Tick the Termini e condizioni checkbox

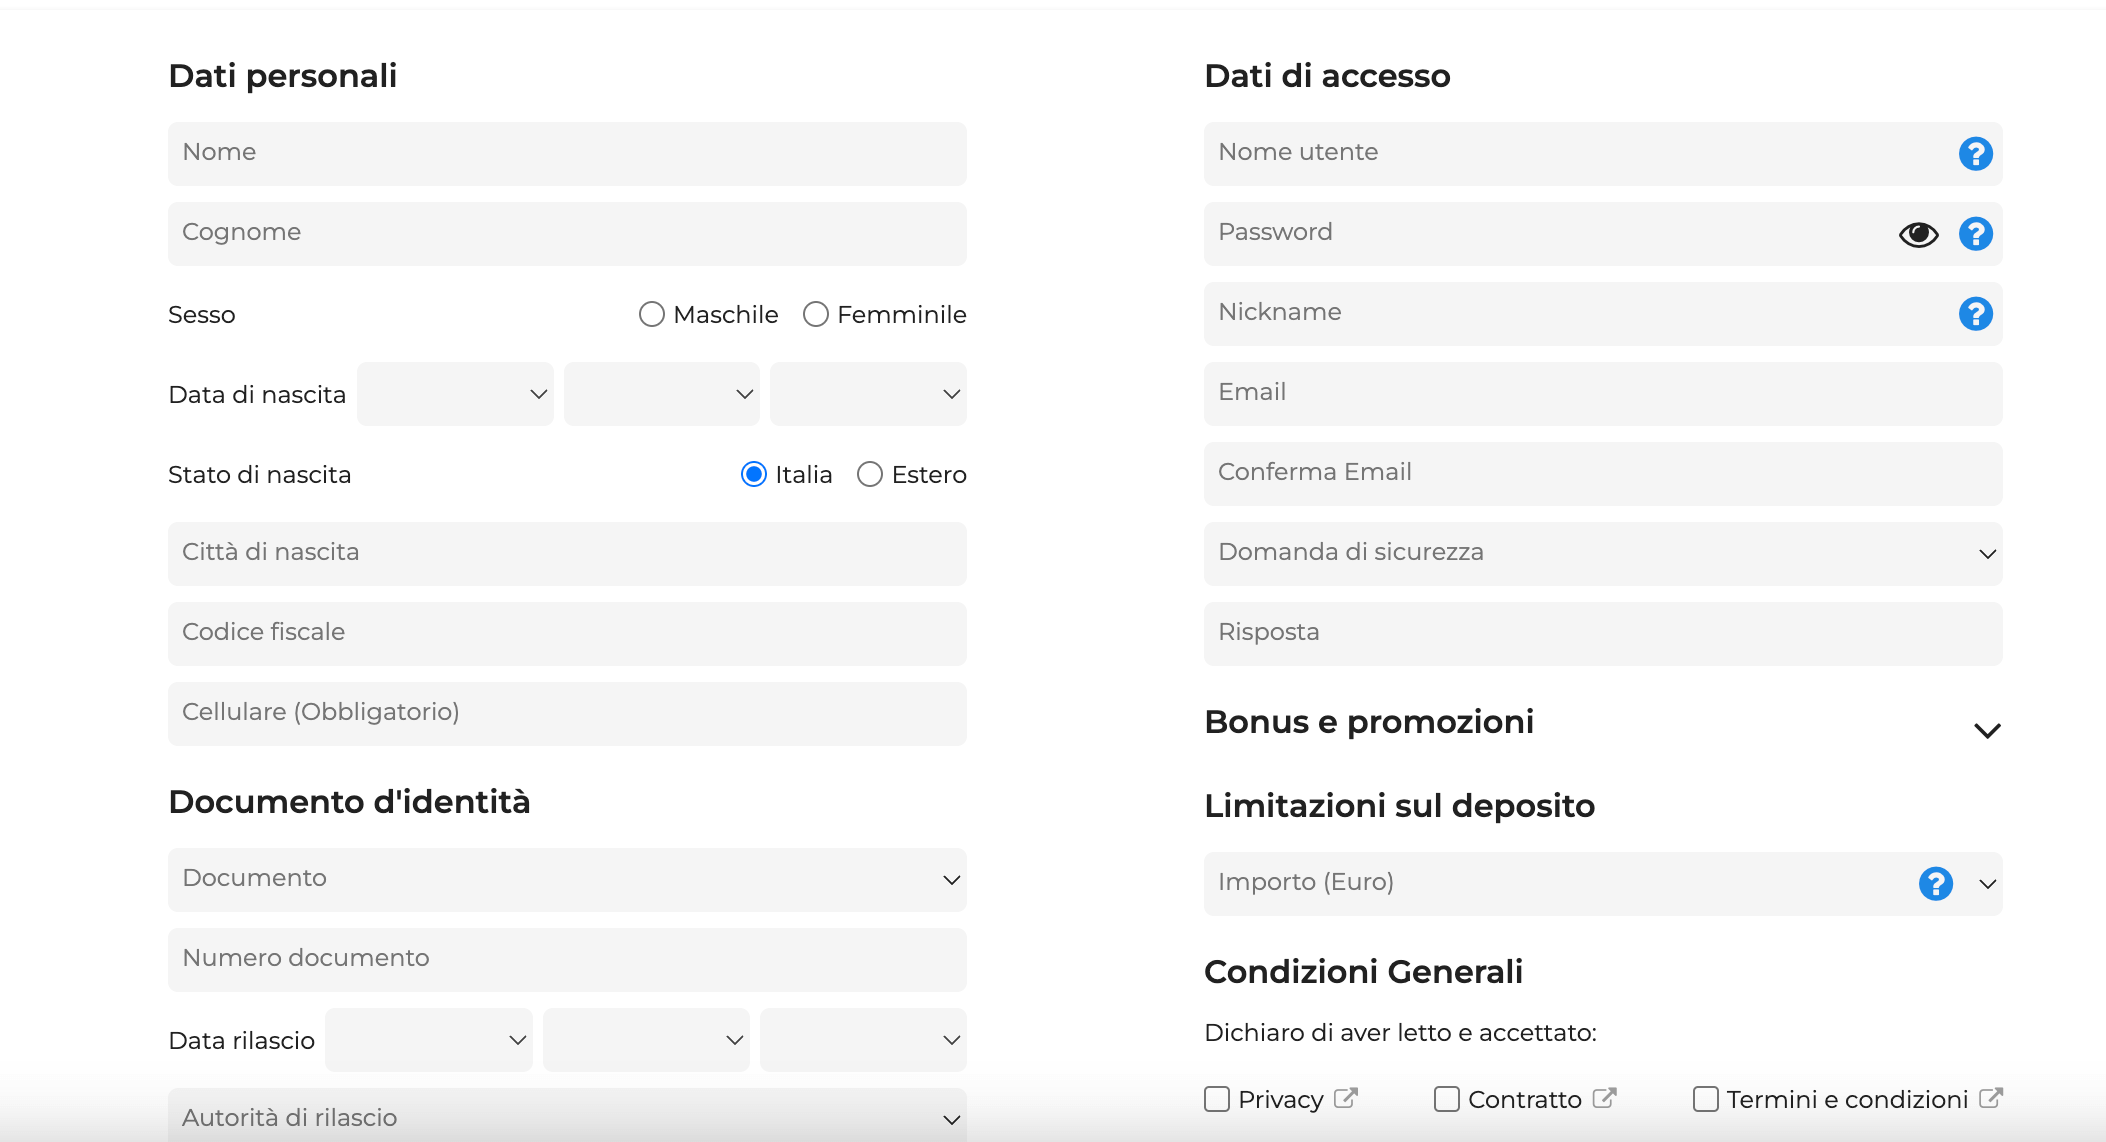tap(1706, 1099)
